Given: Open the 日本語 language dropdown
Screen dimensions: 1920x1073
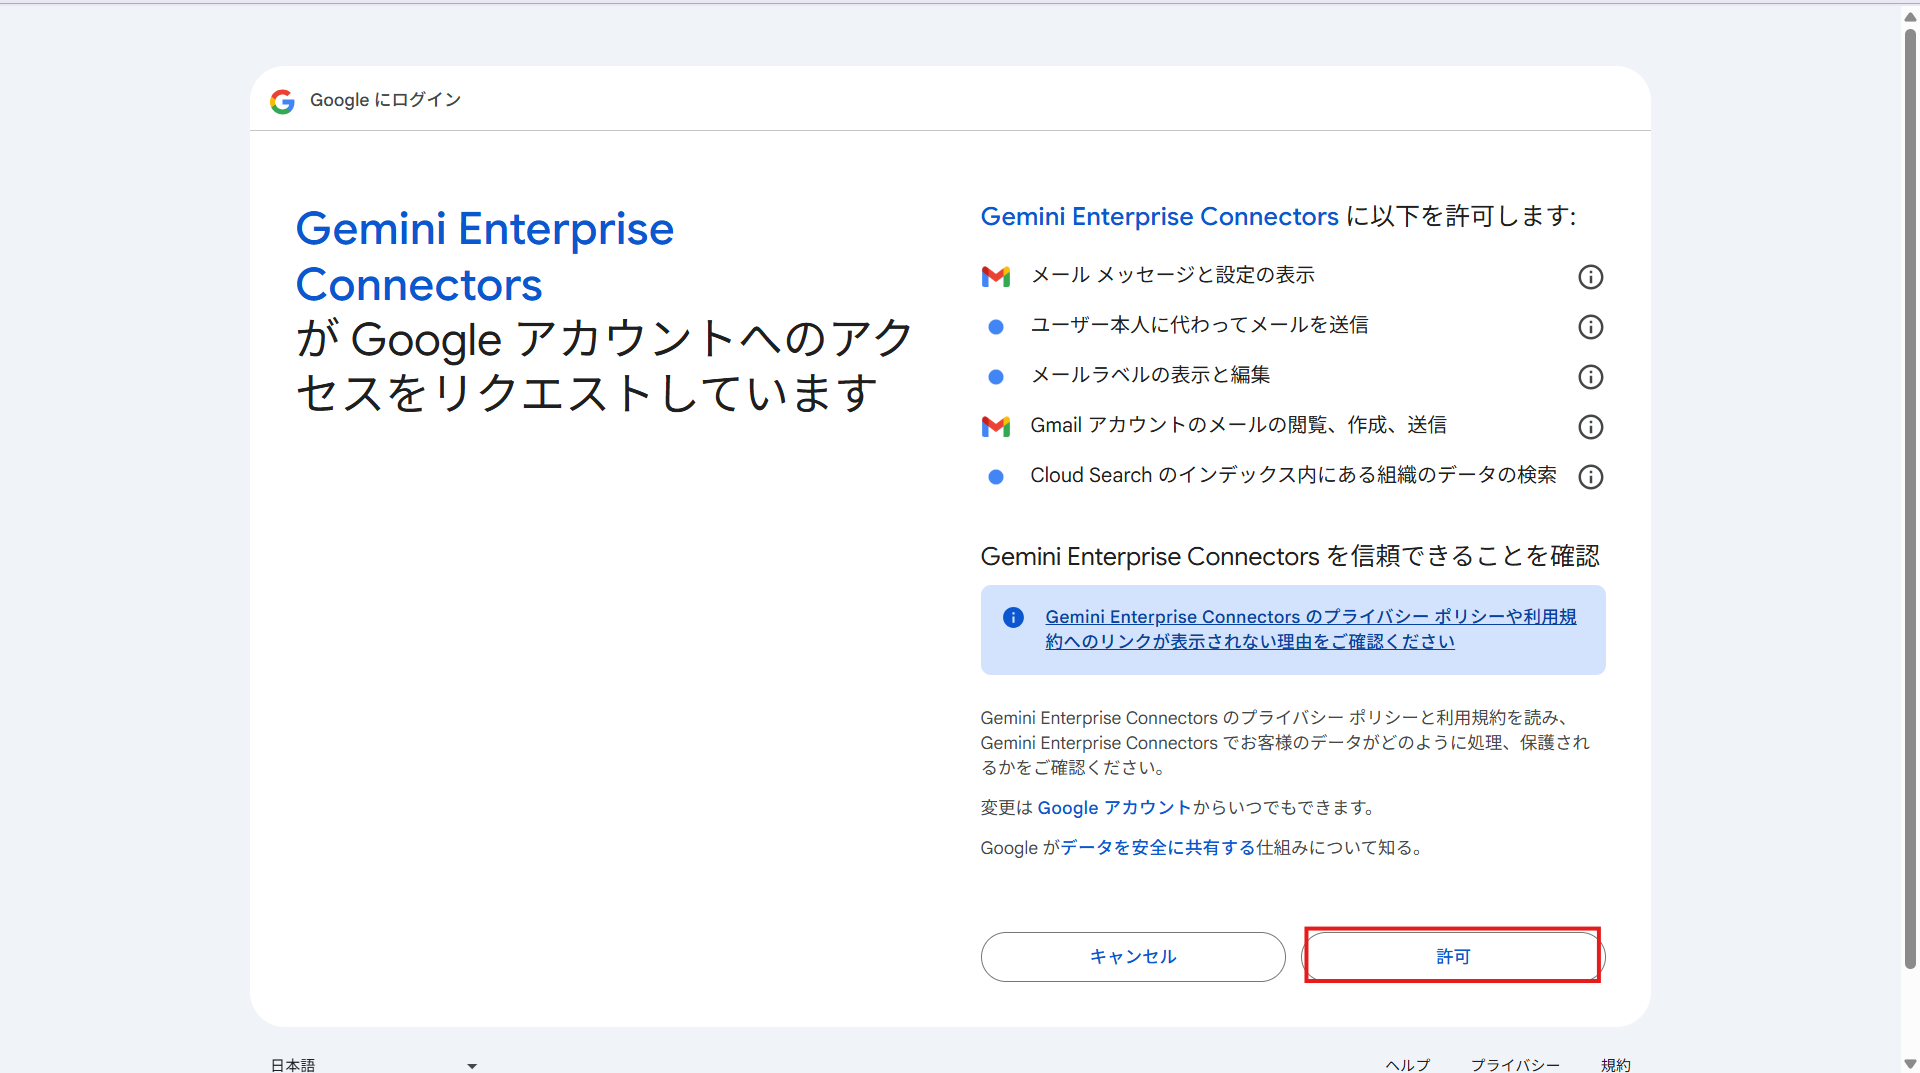Looking at the screenshot, I should [x=374, y=1064].
